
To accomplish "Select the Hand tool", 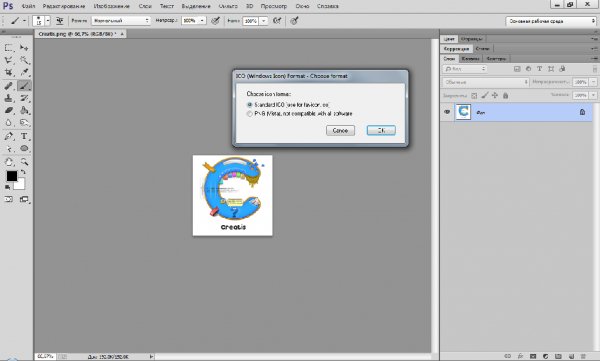I will click(x=8, y=162).
